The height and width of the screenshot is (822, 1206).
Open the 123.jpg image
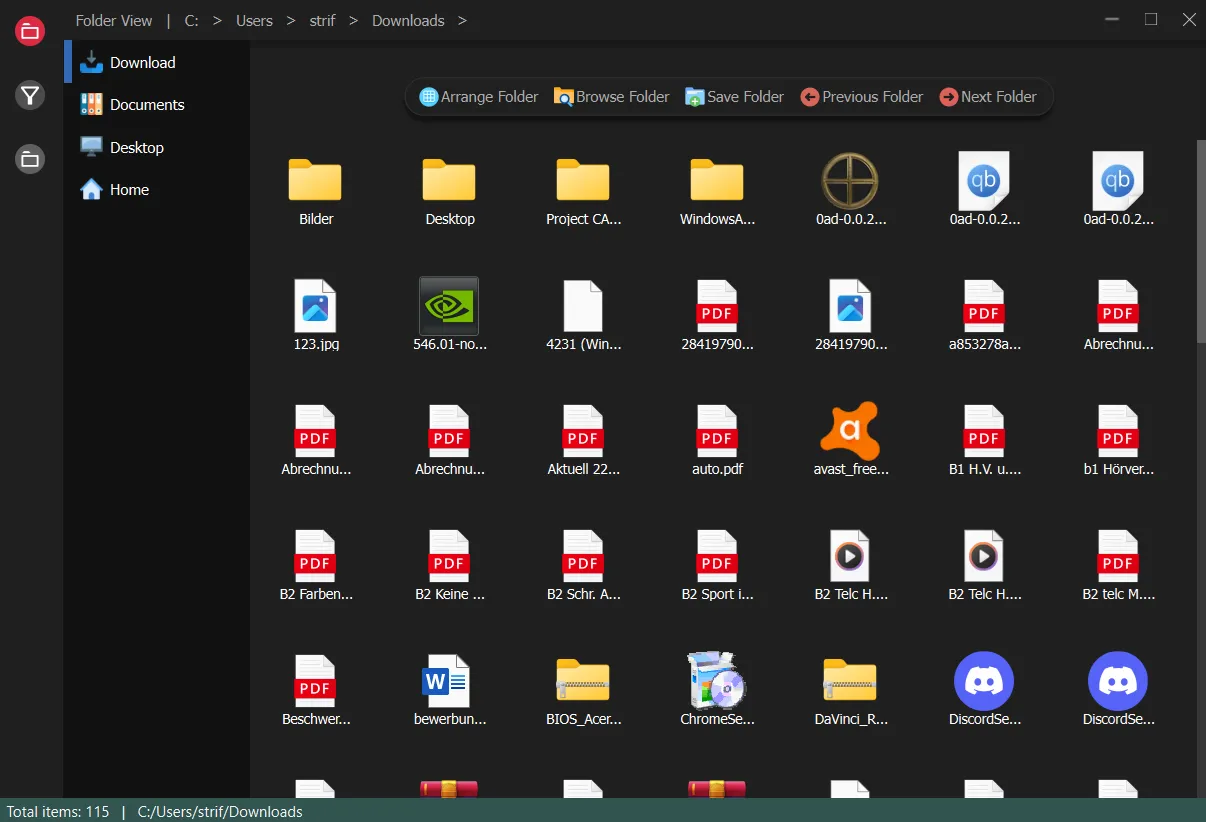point(315,312)
